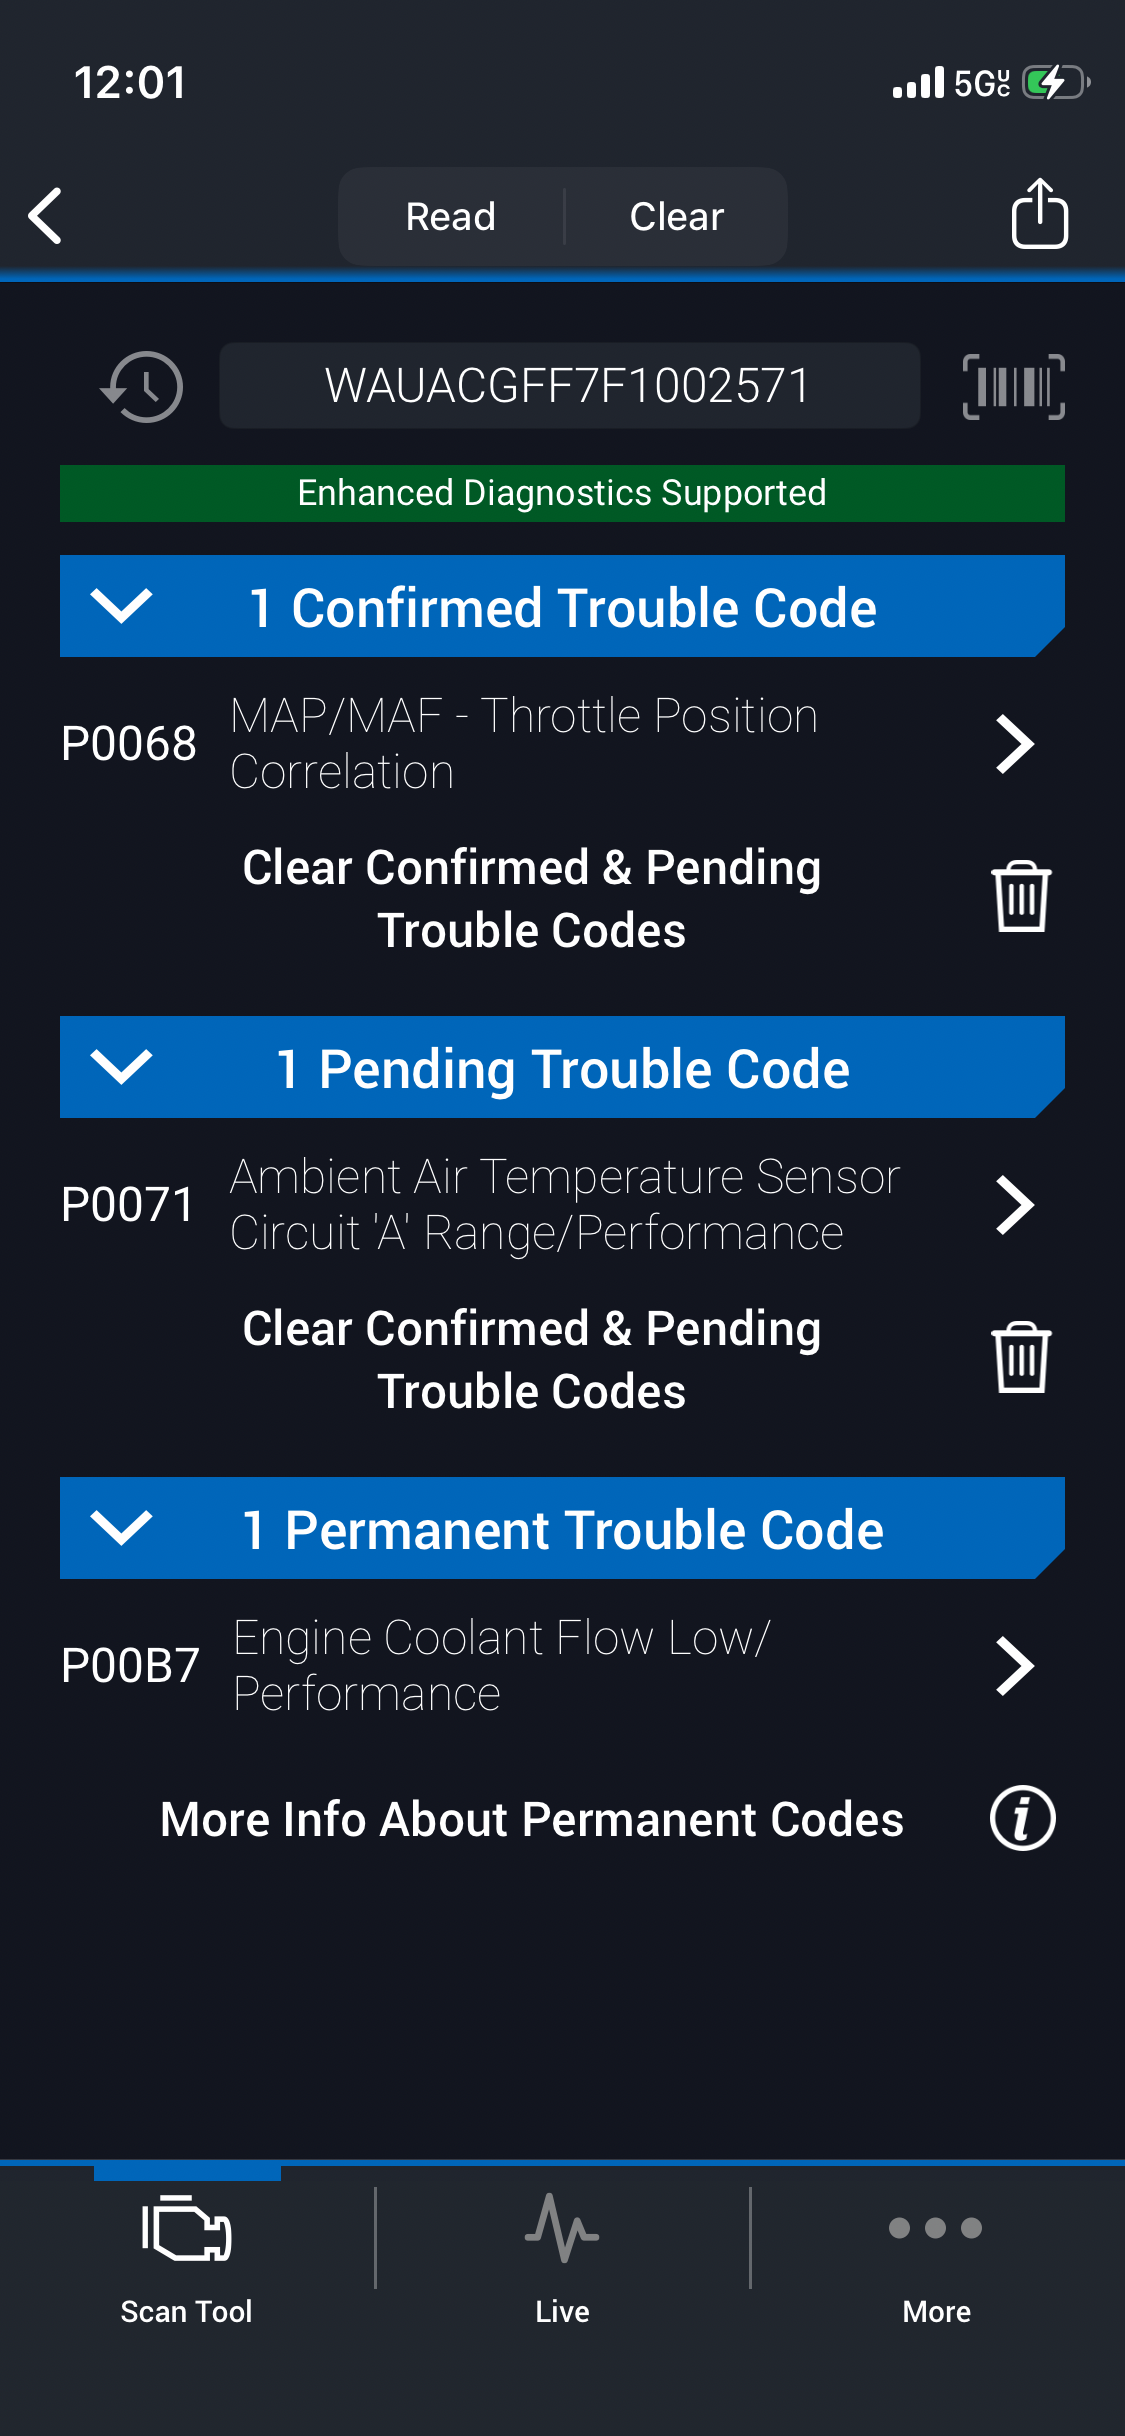
Task: Collapse the Pending Trouble Code section
Action: 121,1067
